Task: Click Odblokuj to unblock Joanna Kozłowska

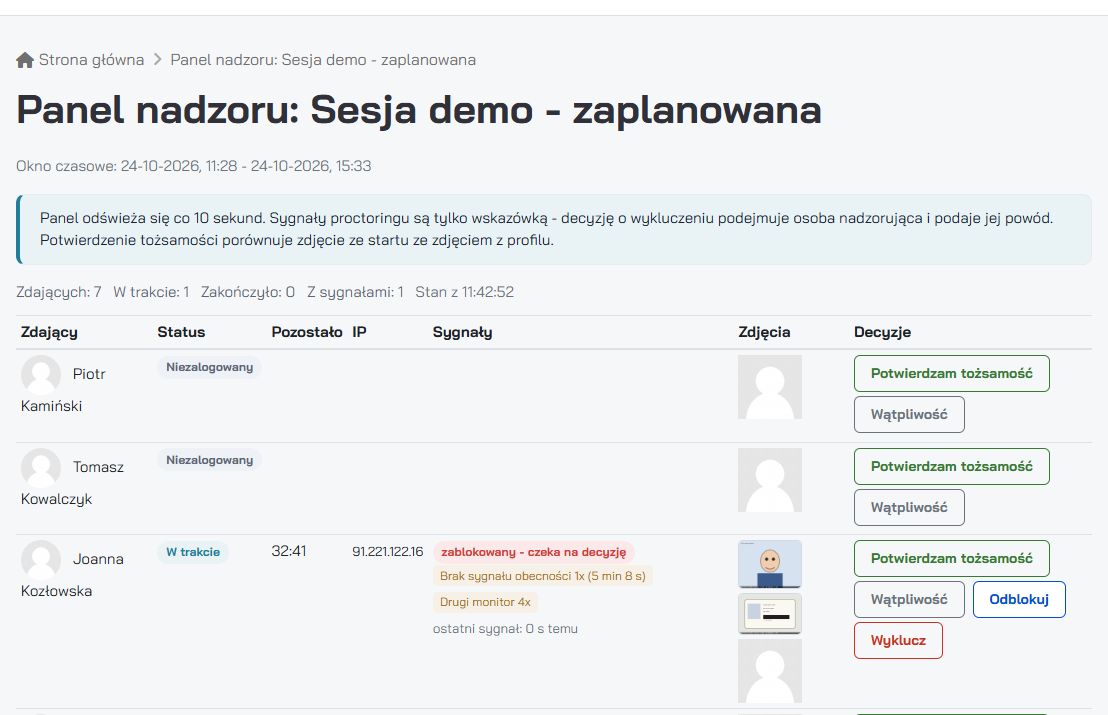Action: [1019, 599]
